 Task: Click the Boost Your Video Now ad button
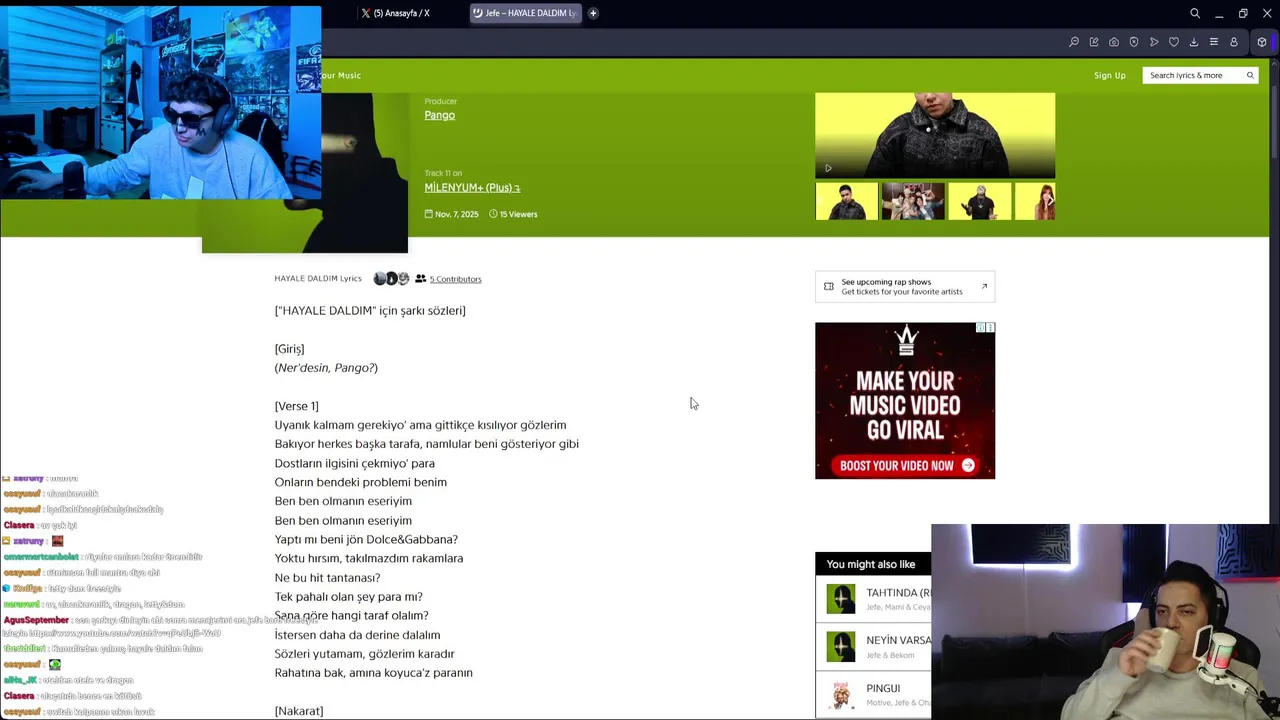(905, 465)
